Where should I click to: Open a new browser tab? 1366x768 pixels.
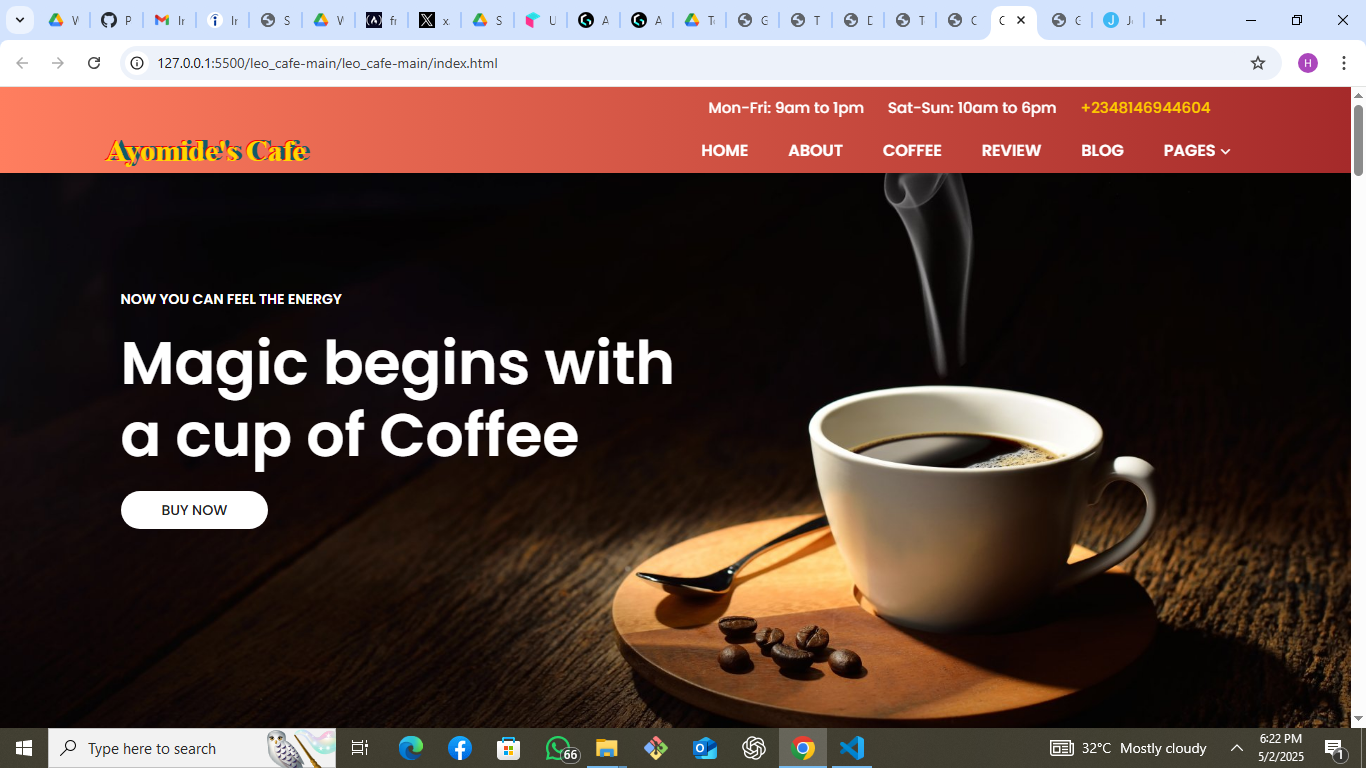(1161, 20)
